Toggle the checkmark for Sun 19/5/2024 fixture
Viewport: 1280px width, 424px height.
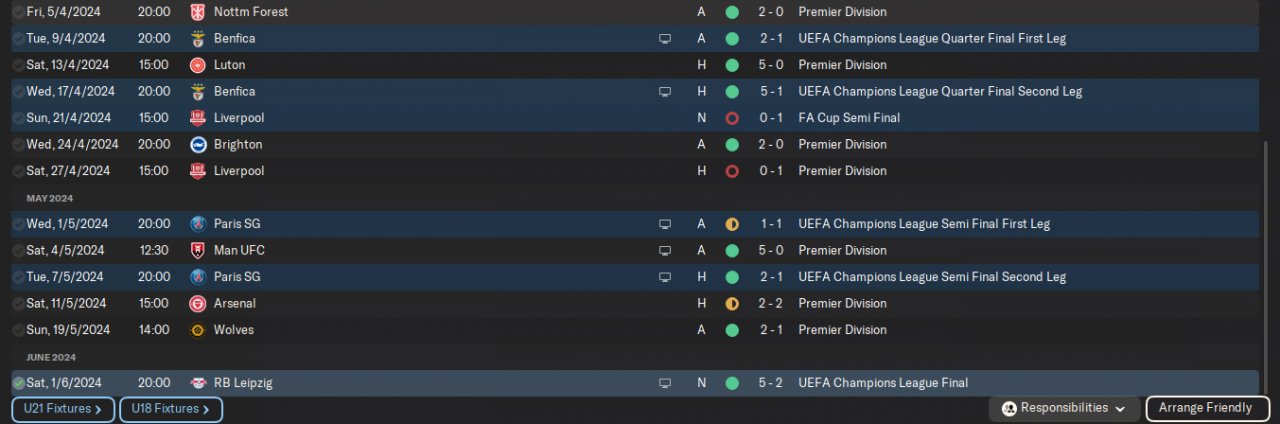18,330
